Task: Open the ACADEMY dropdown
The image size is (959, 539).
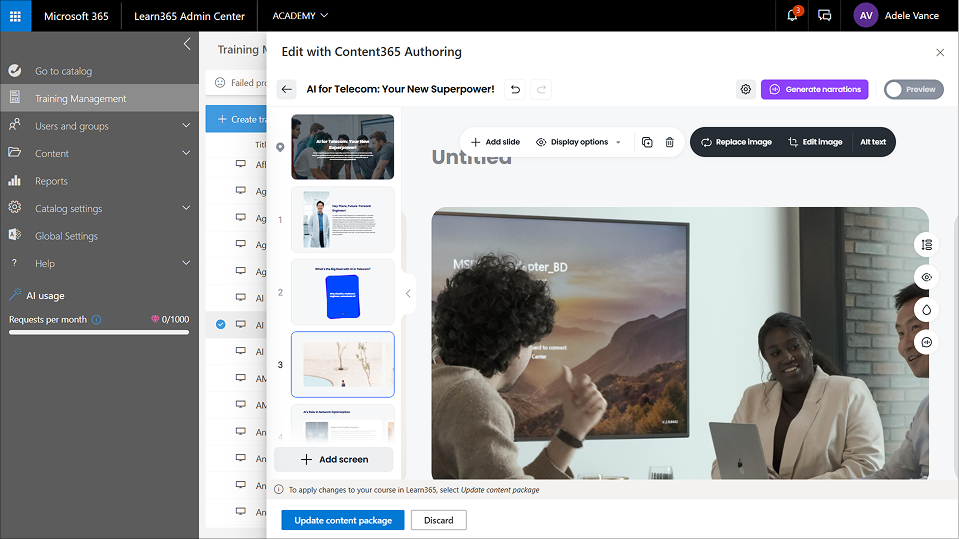Action: (x=300, y=16)
